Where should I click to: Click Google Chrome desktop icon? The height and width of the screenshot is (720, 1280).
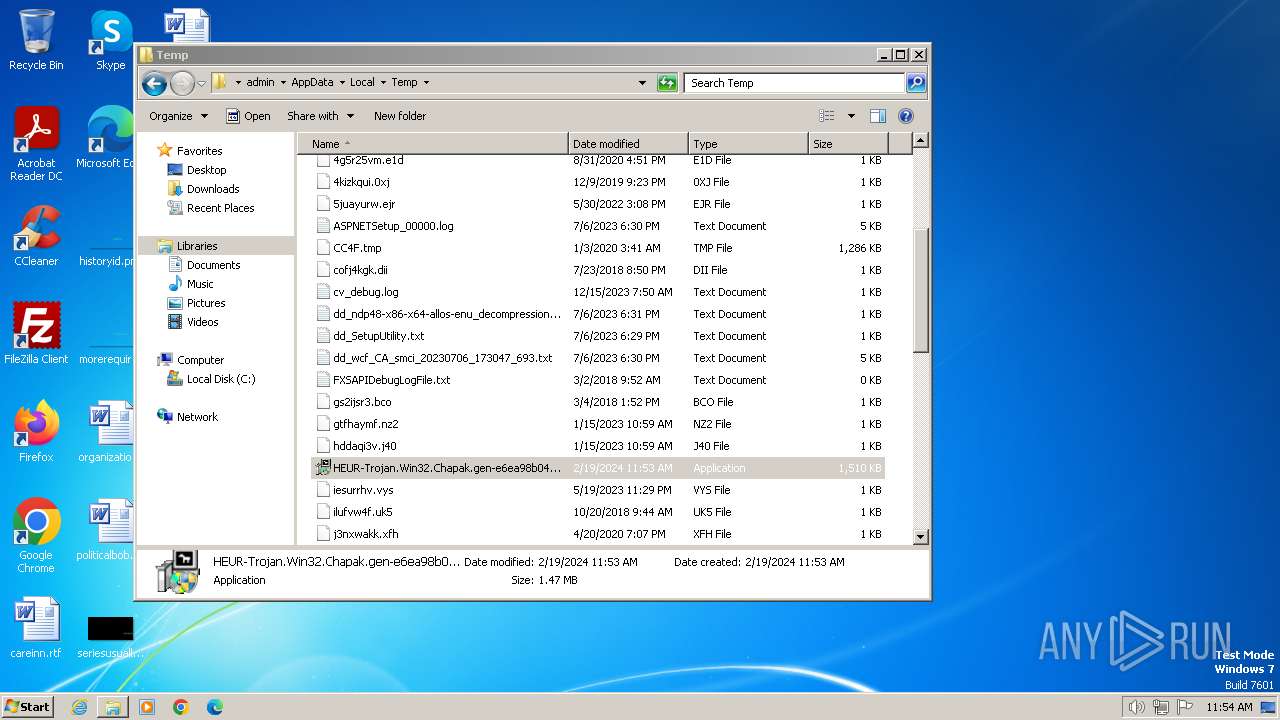(36, 536)
